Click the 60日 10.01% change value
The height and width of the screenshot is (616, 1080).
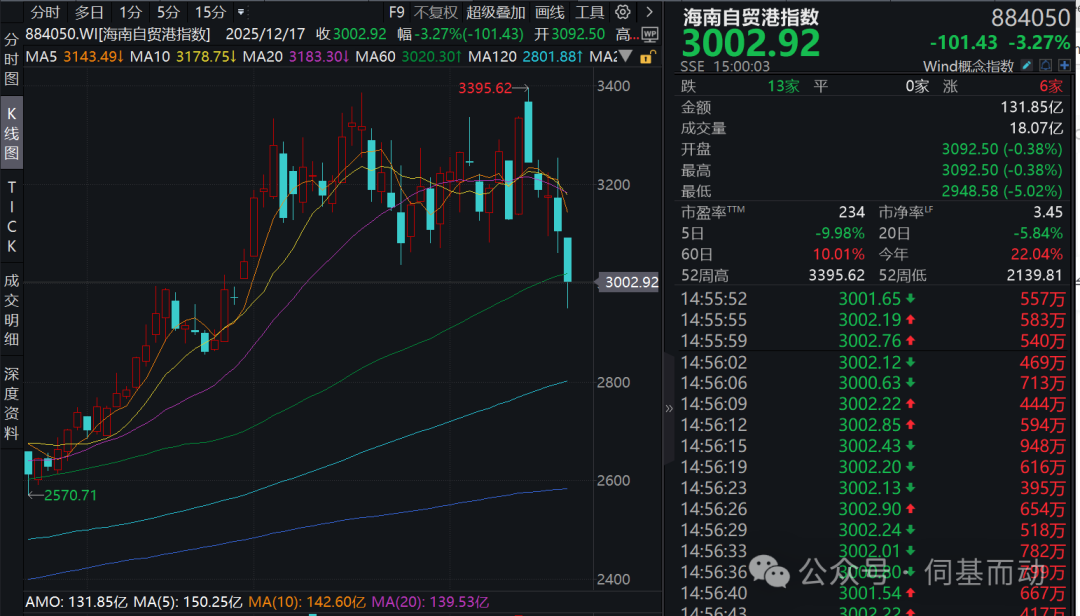[x=838, y=254]
